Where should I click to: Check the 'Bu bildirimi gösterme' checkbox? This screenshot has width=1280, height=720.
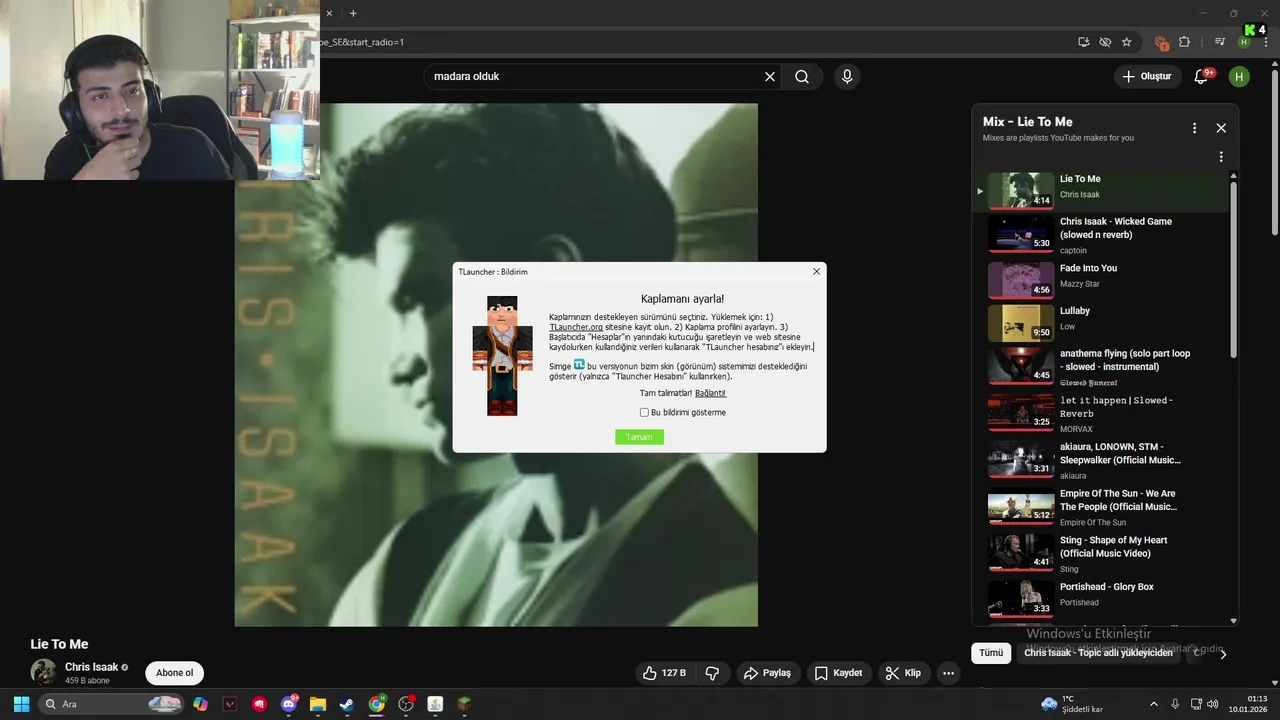[x=645, y=412]
